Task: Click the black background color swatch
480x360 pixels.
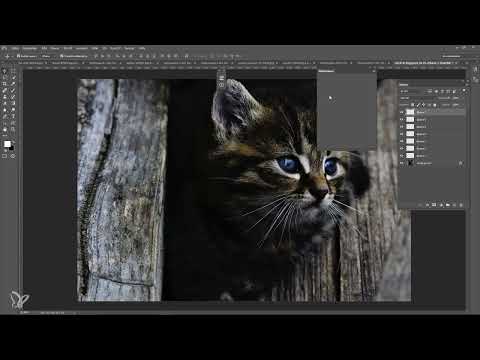Action: tap(12, 148)
